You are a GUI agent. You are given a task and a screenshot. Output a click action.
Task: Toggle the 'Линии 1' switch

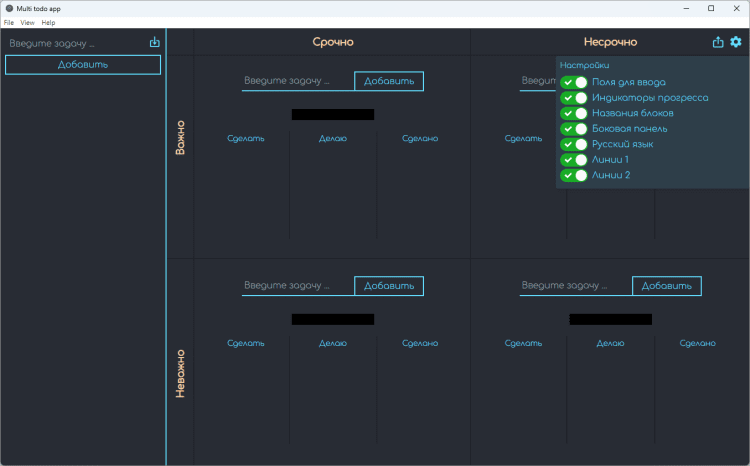click(x=574, y=160)
